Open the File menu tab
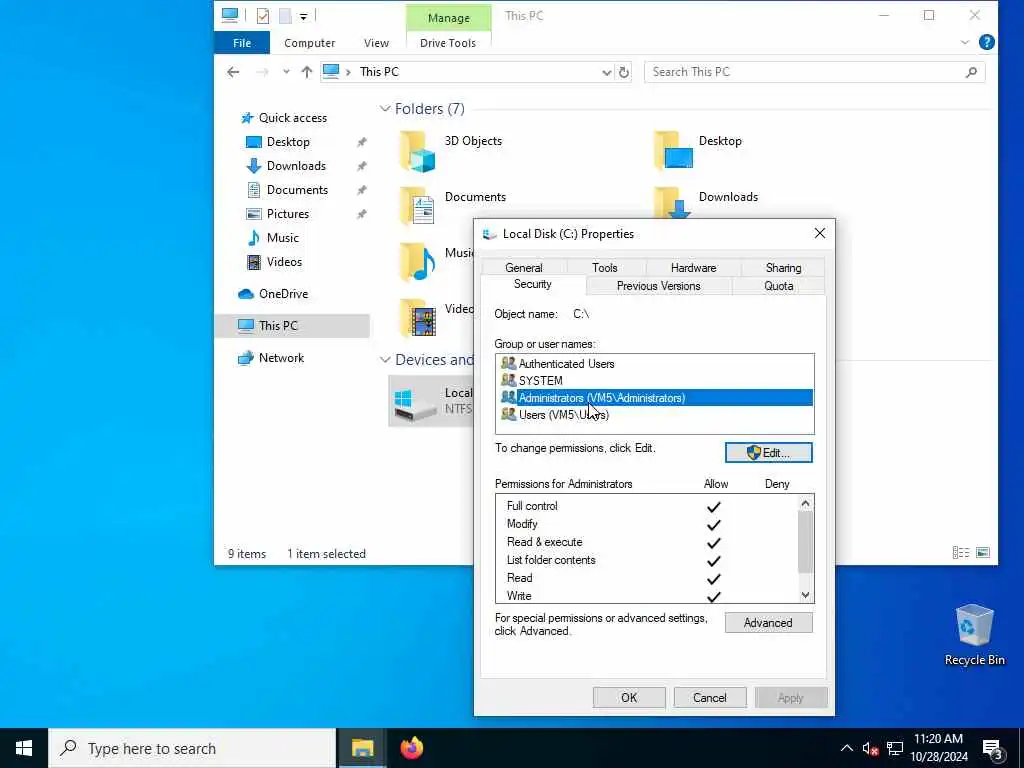Image resolution: width=1024 pixels, height=768 pixels. [x=242, y=43]
